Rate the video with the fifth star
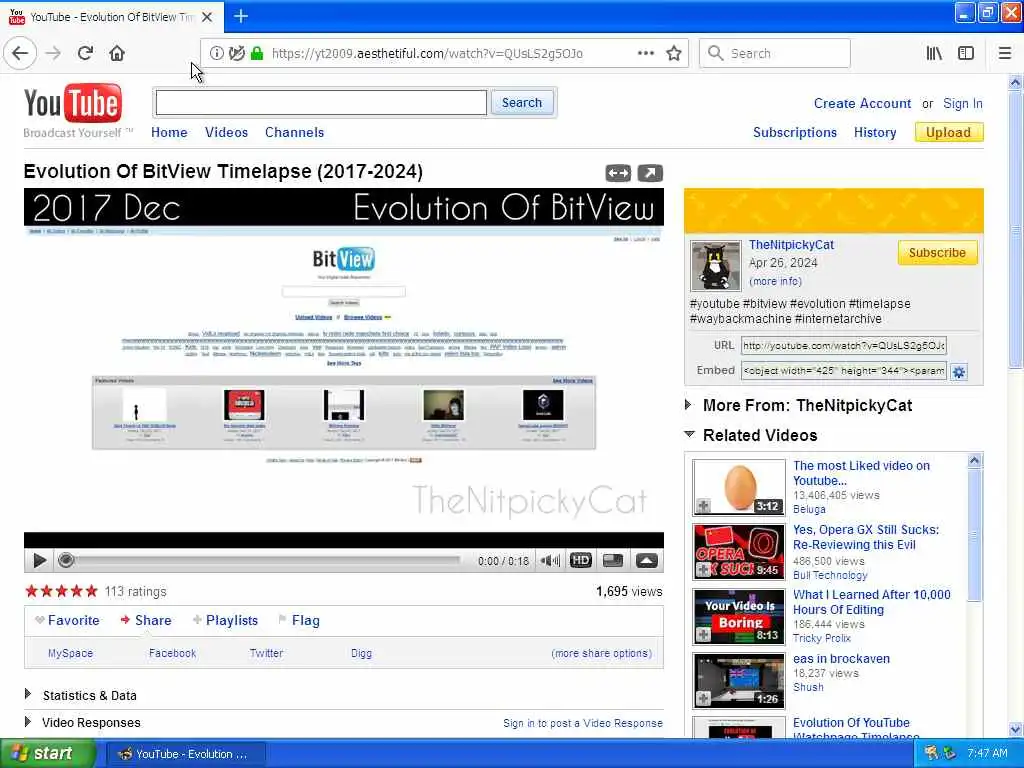This screenshot has height=768, width=1024. coord(91,592)
